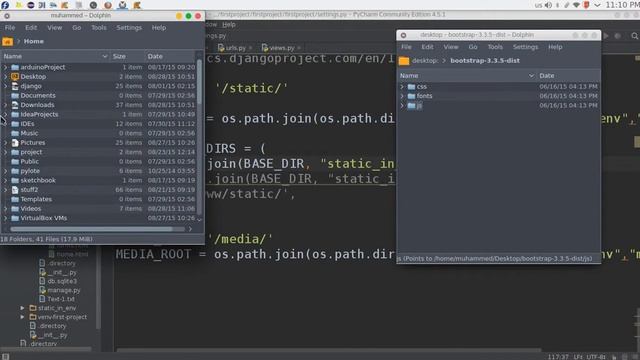Screen dimensions: 640x360
Task: Select Text-1.txt in PyCharm project tree
Action: click(61, 299)
